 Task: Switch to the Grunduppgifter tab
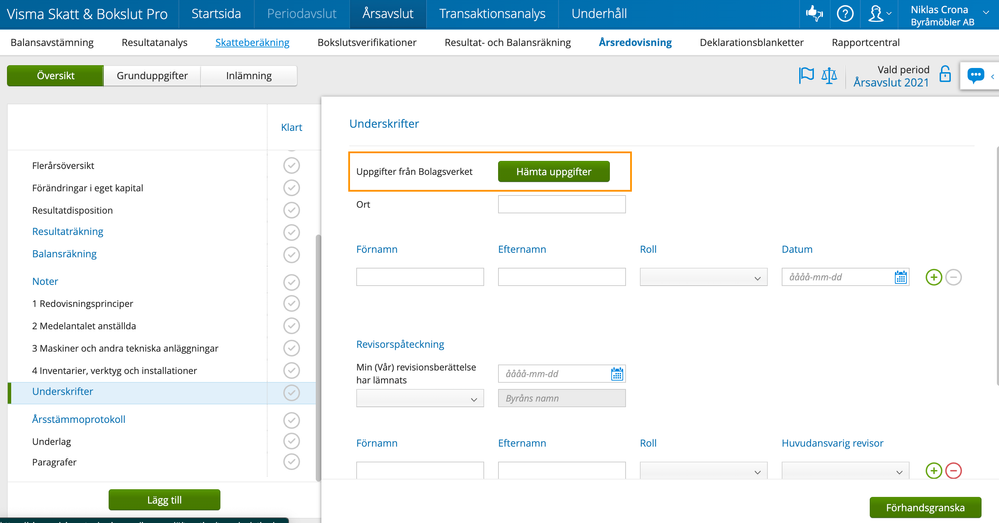(152, 76)
